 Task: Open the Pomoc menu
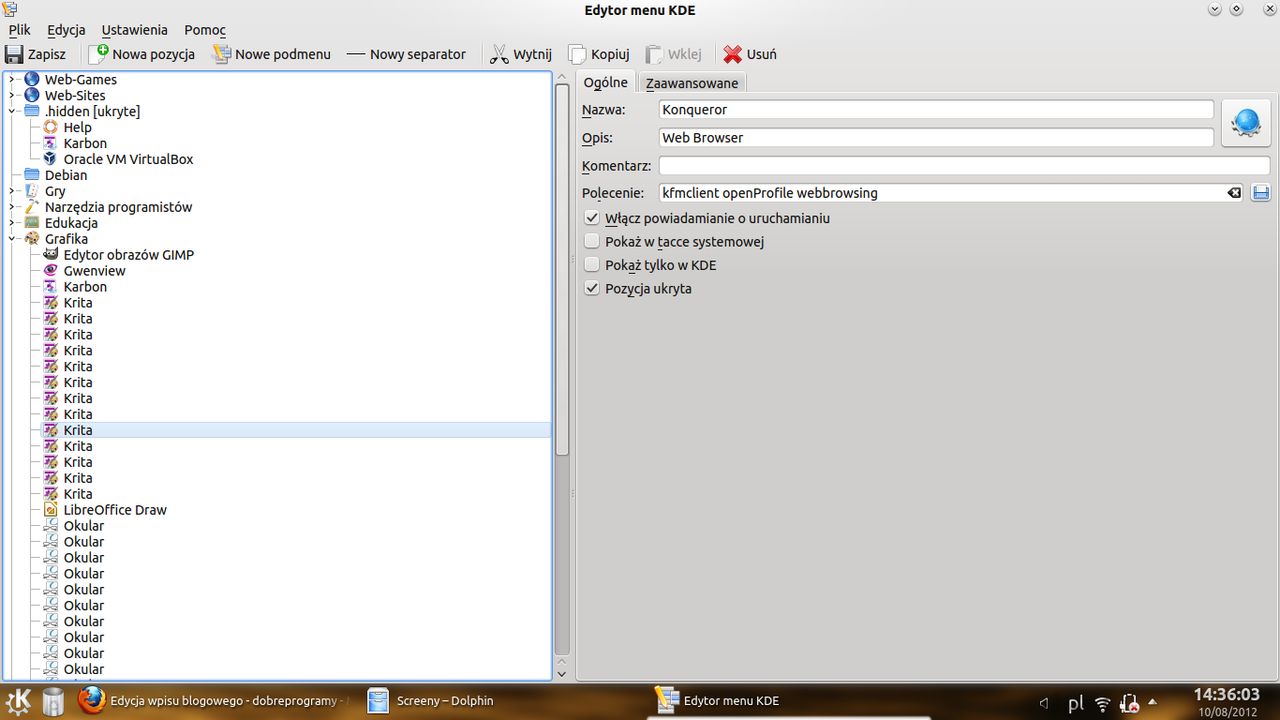click(x=205, y=30)
